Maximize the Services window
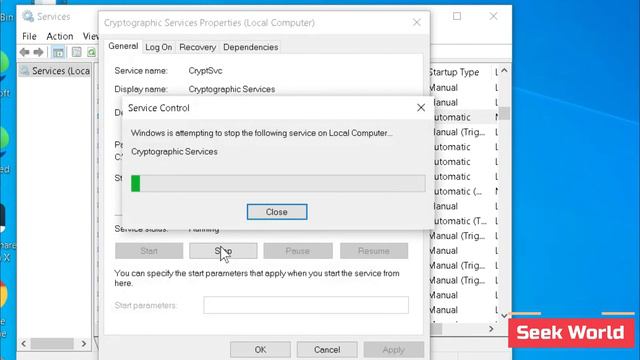The height and width of the screenshot is (360, 640). (x=457, y=16)
